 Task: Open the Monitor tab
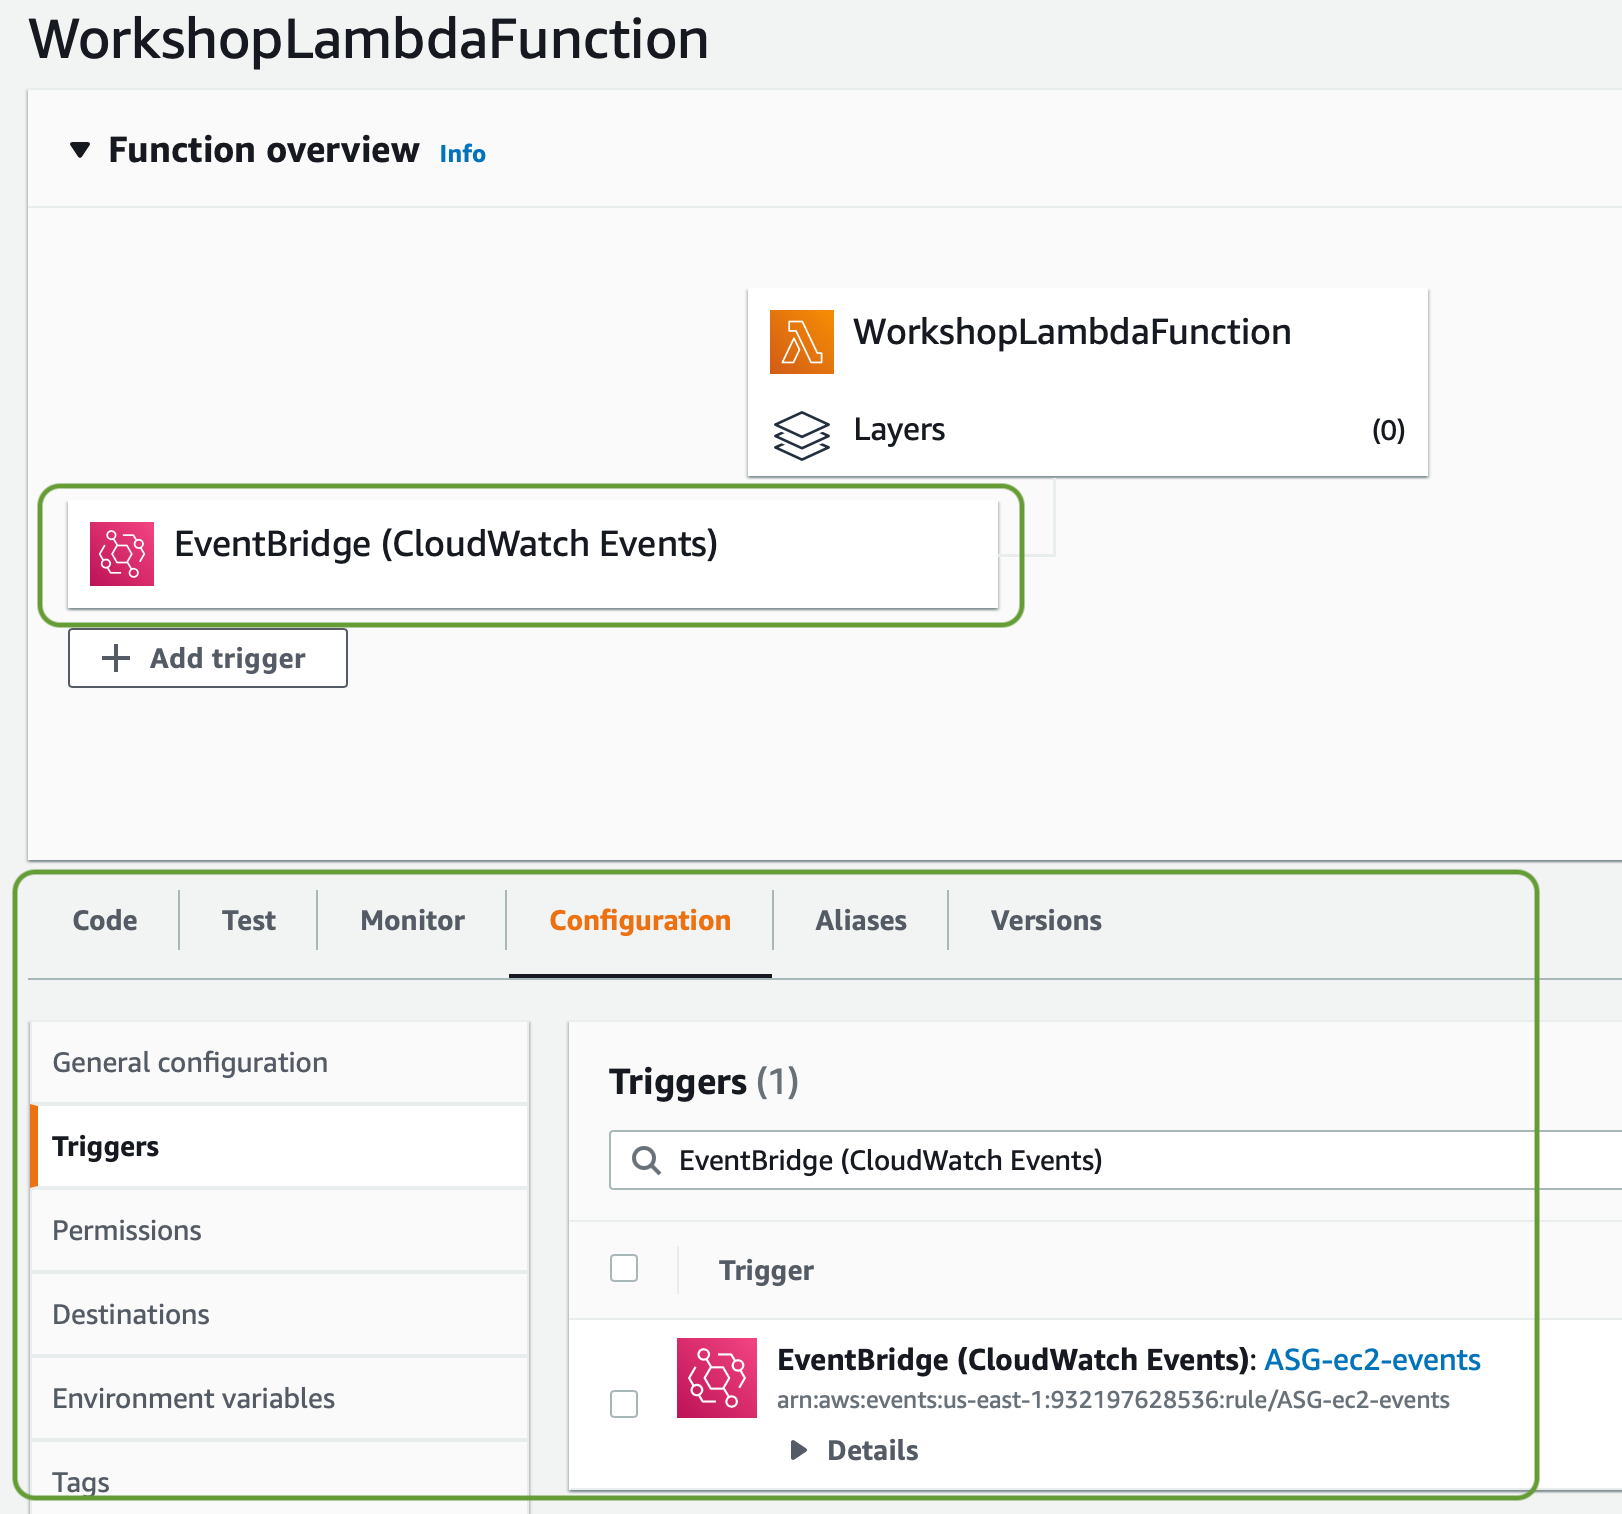coord(411,920)
